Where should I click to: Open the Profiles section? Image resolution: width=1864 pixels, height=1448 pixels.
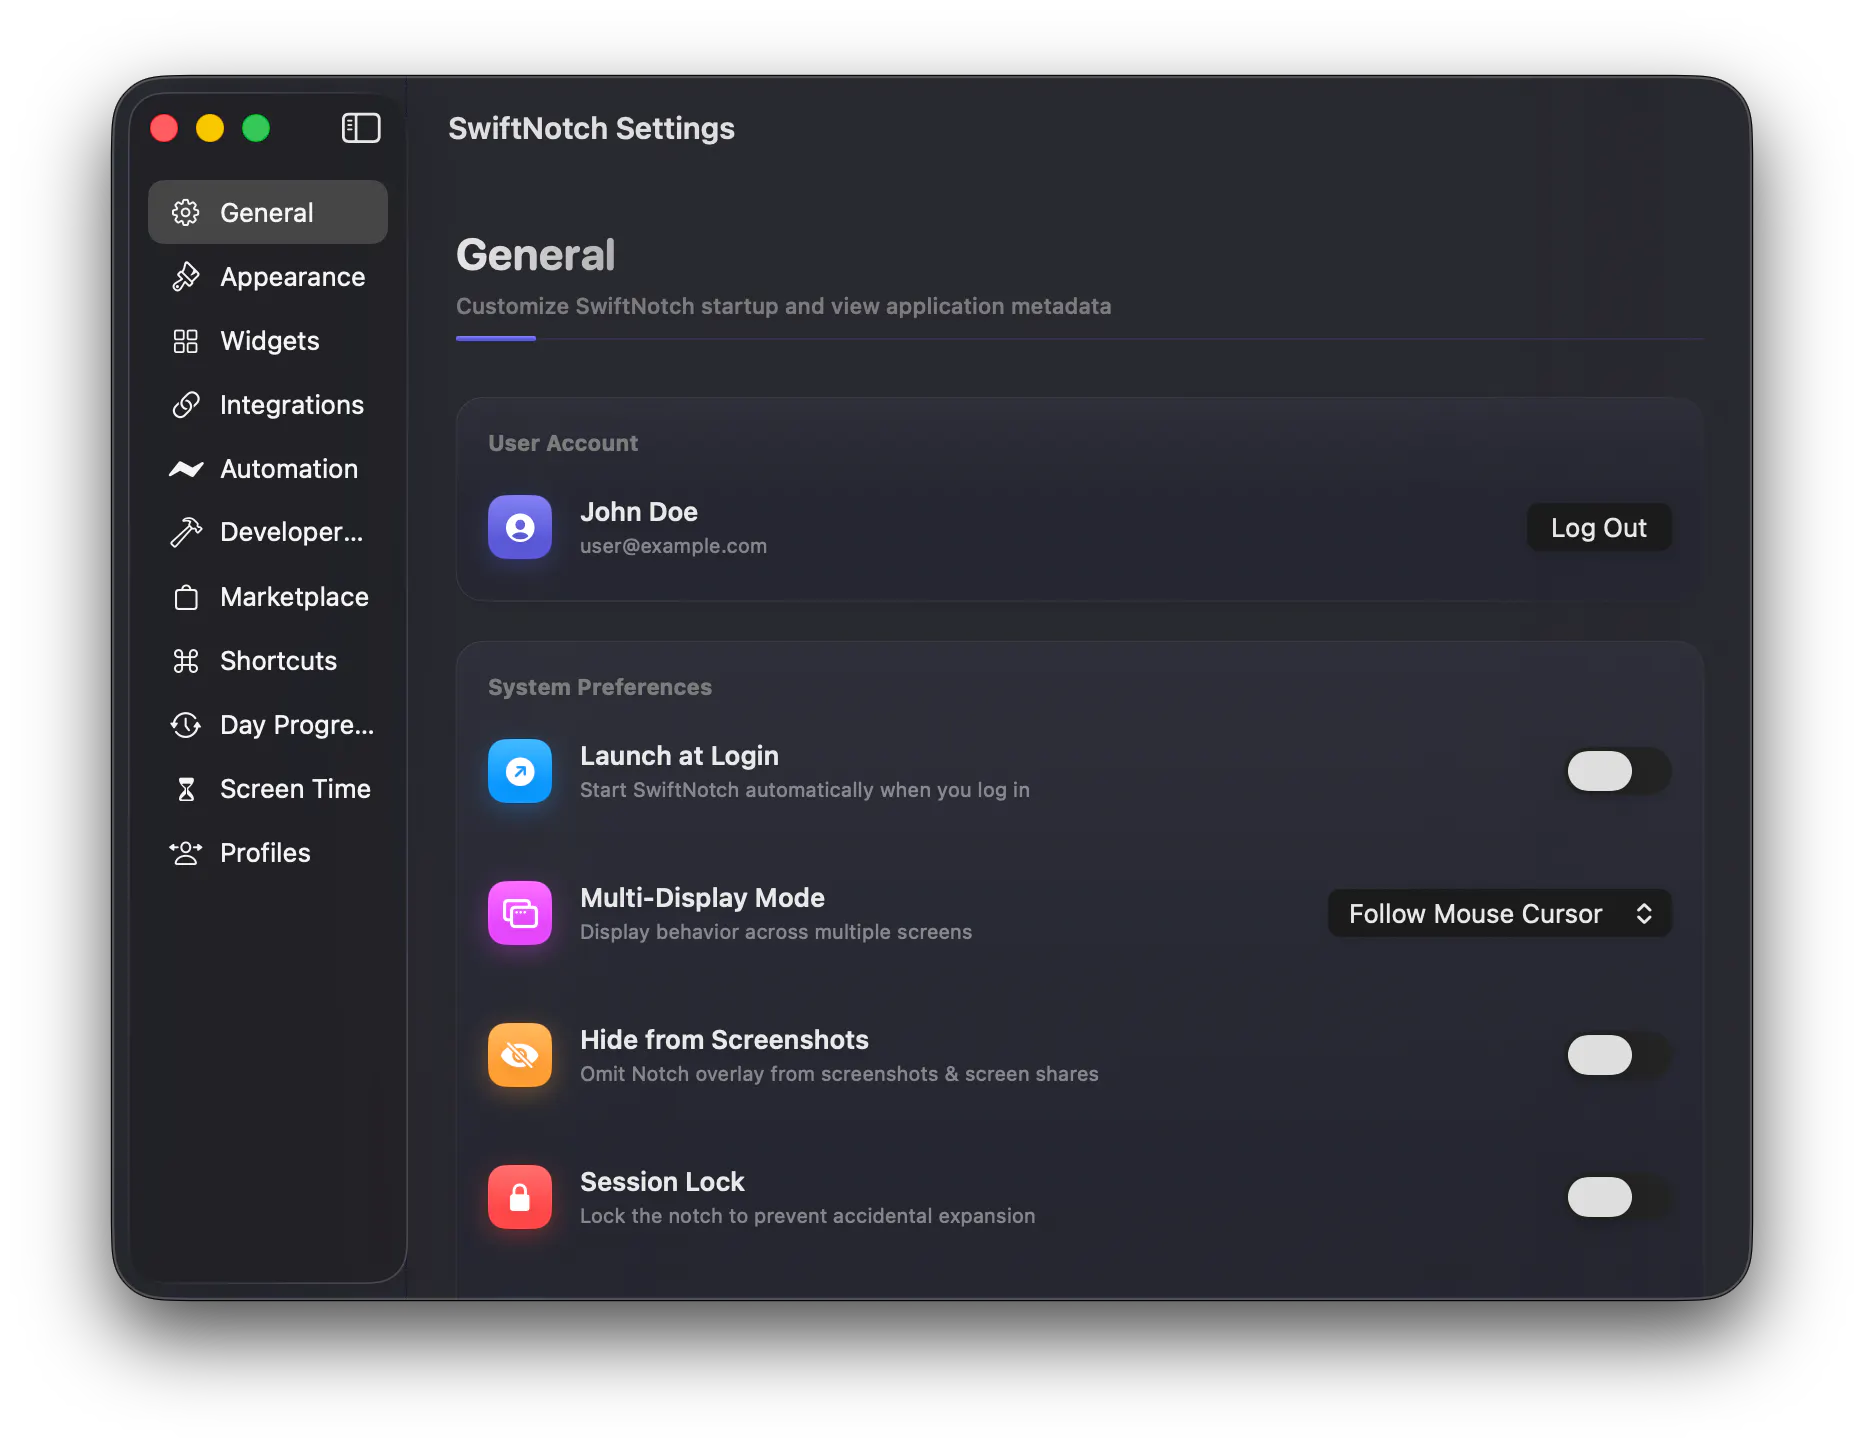tap(268, 853)
